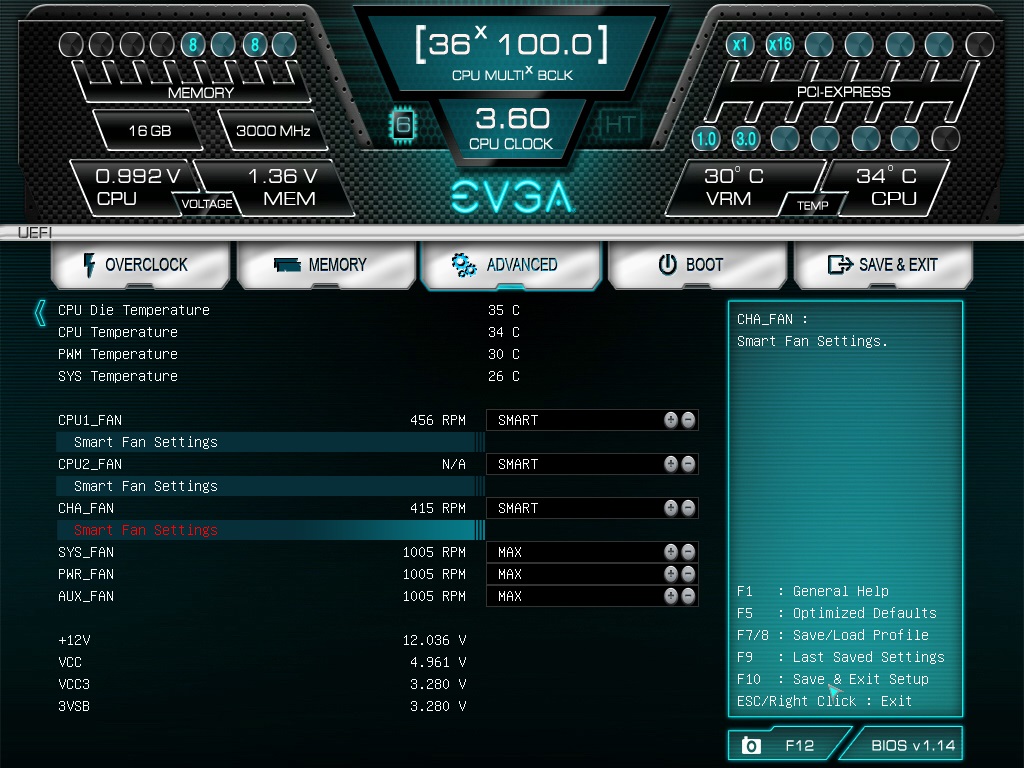Click the minus icon for SYS_FAN
1024x768 pixels.
click(688, 552)
